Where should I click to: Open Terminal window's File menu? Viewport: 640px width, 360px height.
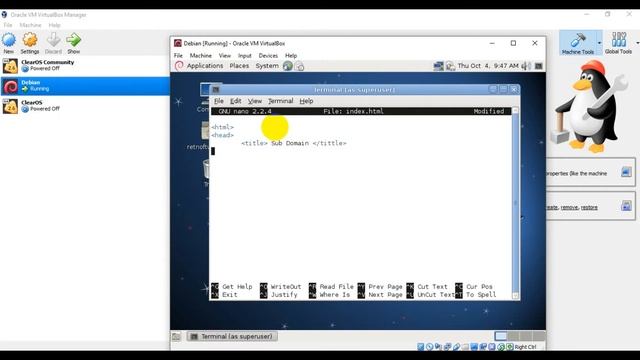(219, 101)
